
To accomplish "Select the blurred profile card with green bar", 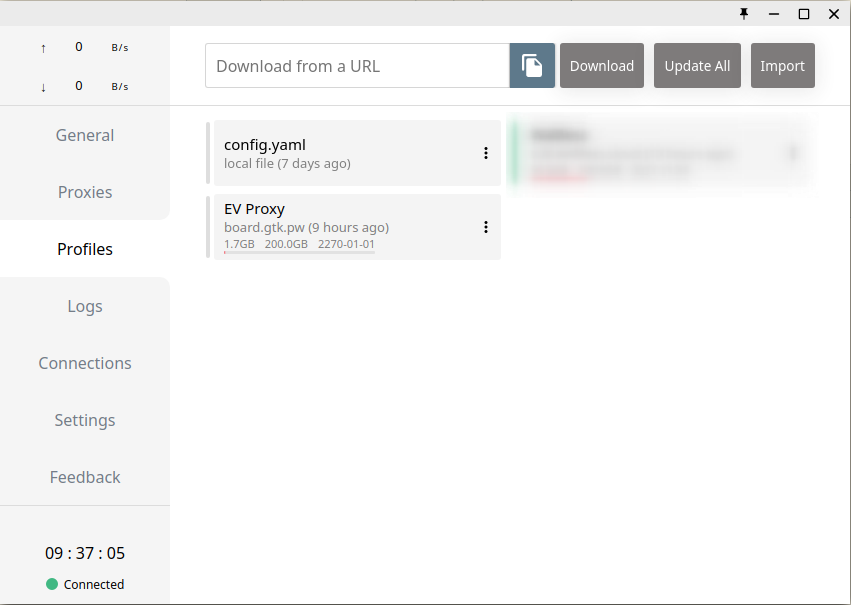I will pyautogui.click(x=660, y=153).
